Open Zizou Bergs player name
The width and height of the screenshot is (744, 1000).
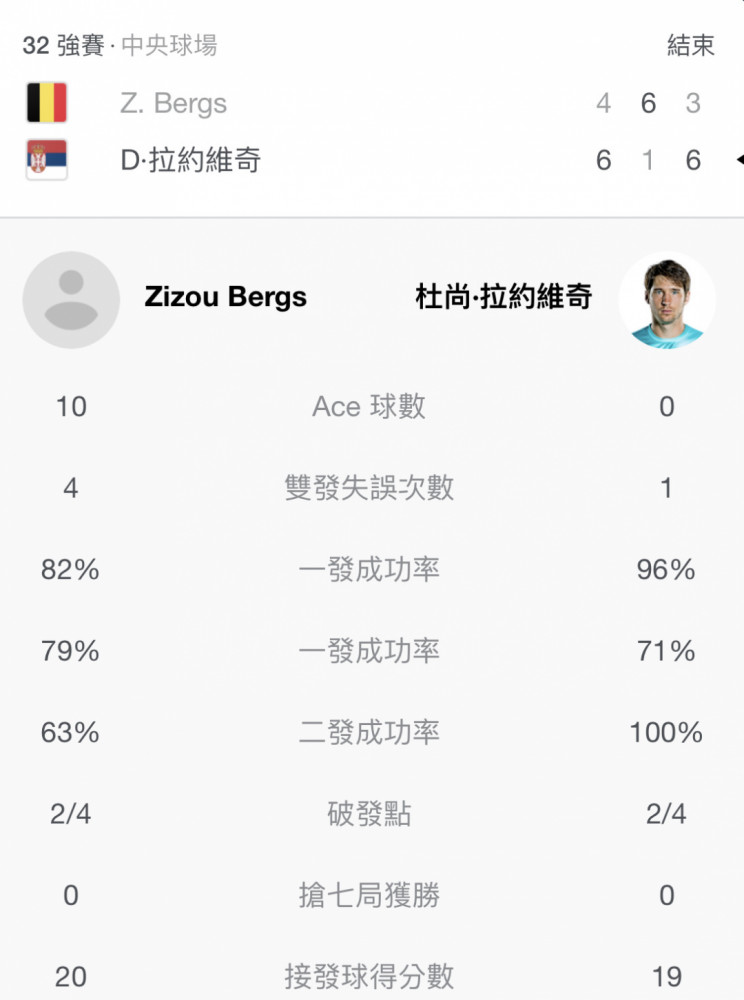[x=226, y=297]
